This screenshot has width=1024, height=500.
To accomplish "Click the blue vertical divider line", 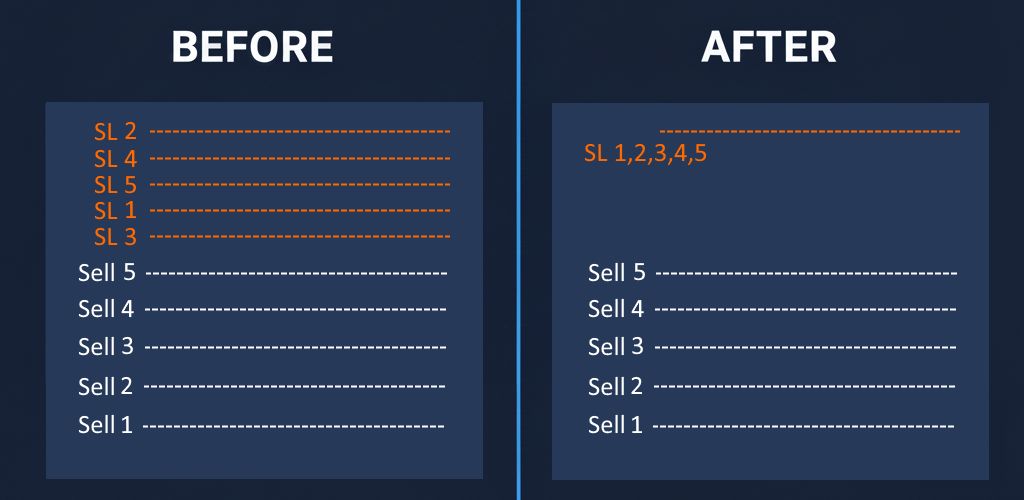I will (x=519, y=250).
